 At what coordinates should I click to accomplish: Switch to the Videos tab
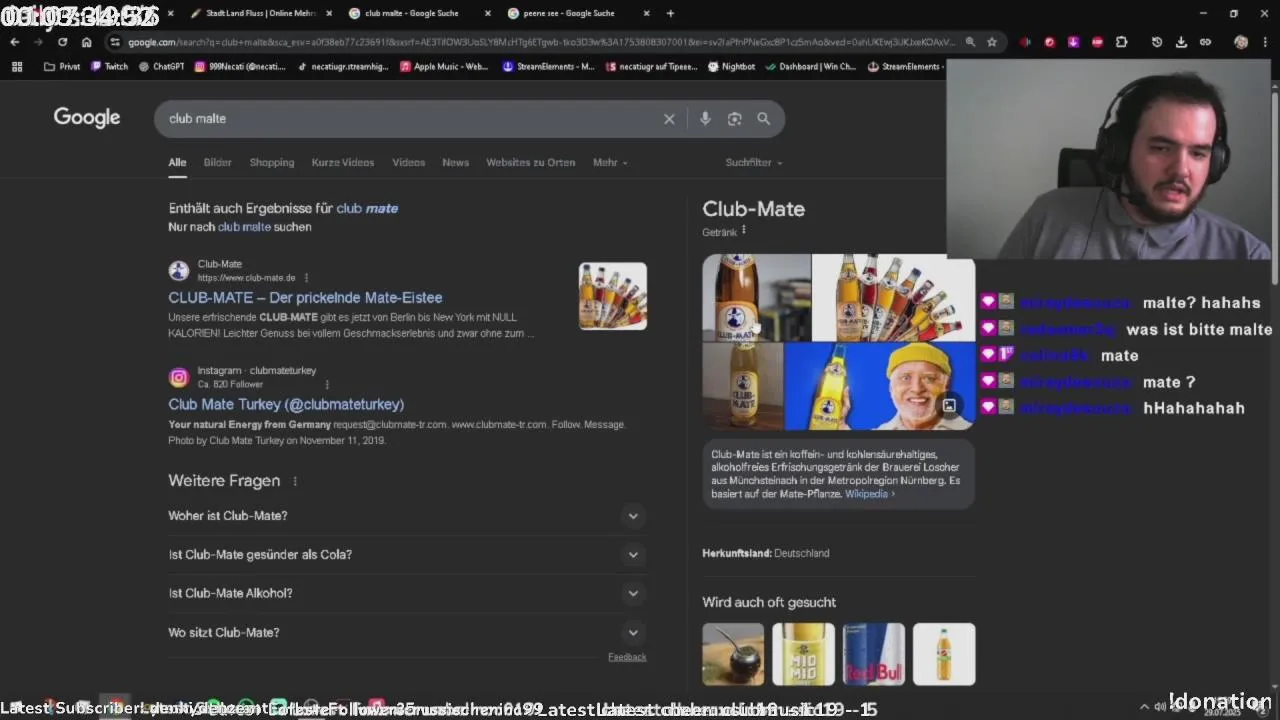point(408,163)
